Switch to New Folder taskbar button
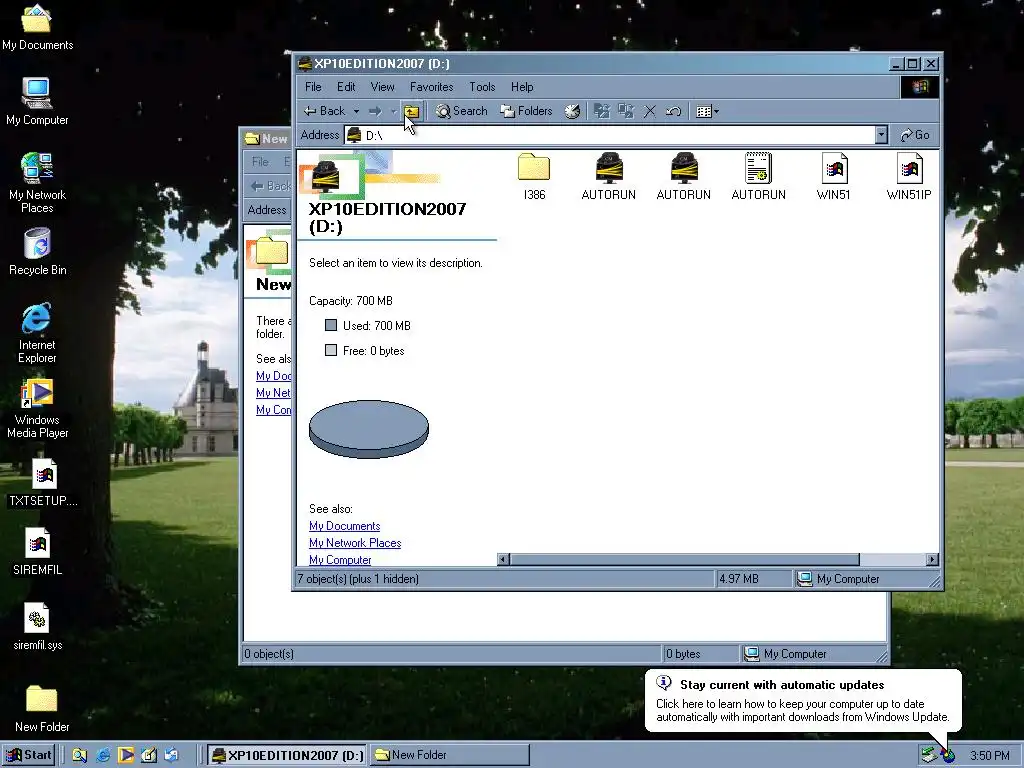The image size is (1024, 768). [x=450, y=755]
